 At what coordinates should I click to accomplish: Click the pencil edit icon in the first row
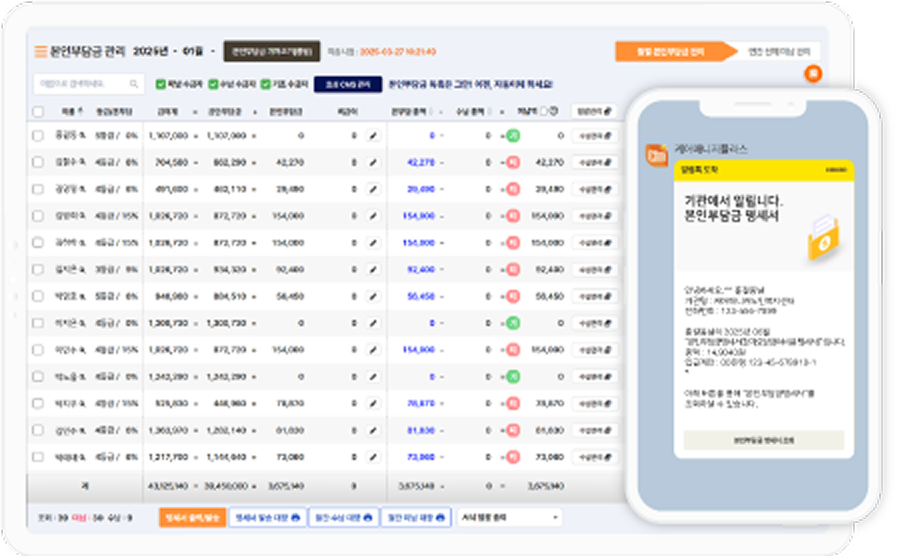tap(373, 135)
